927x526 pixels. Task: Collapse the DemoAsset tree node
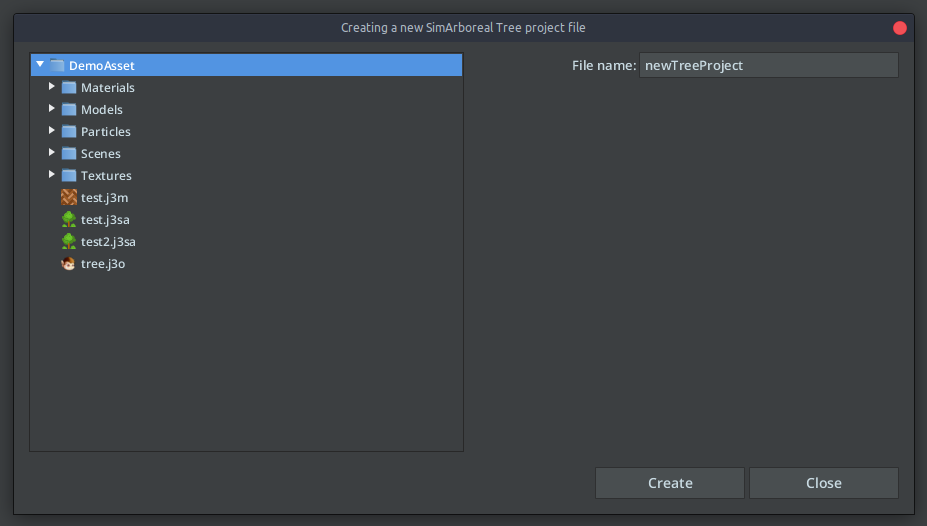[40, 64]
